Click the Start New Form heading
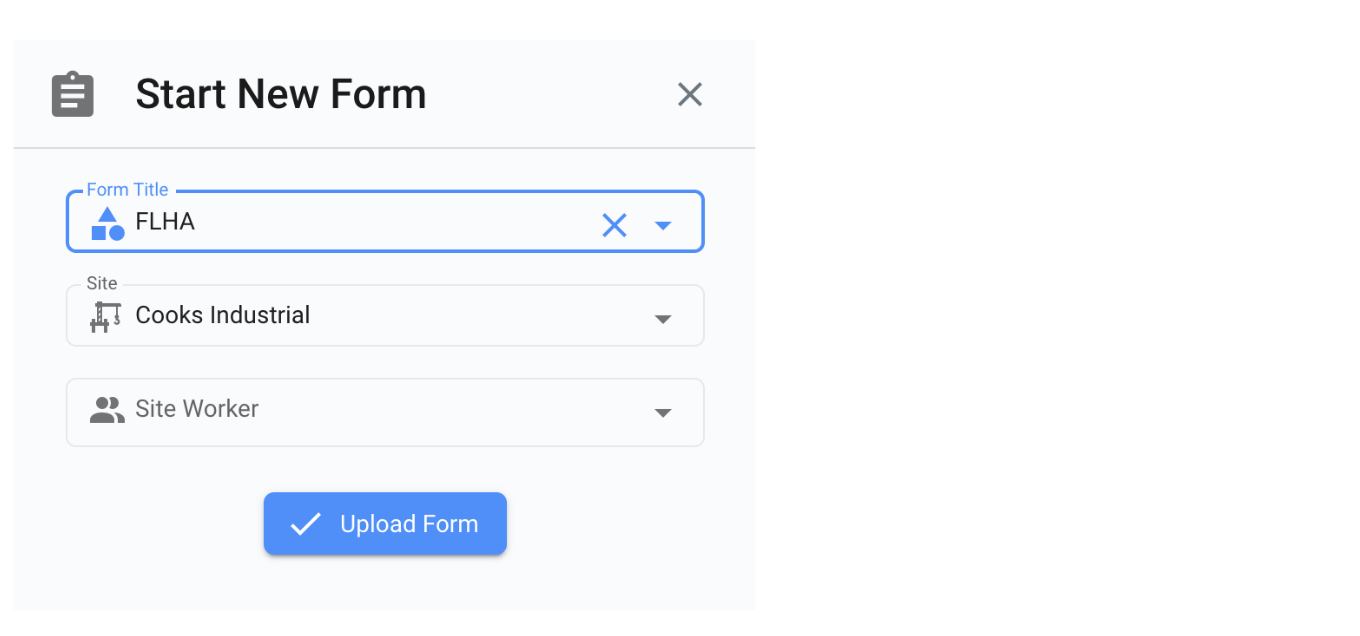Screen dimensions: 1360x636 [281, 95]
